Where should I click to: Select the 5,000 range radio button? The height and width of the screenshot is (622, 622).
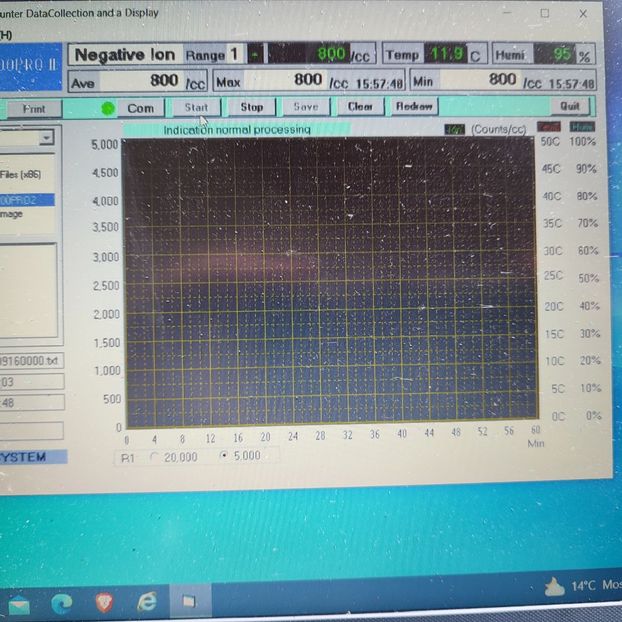pos(222,456)
